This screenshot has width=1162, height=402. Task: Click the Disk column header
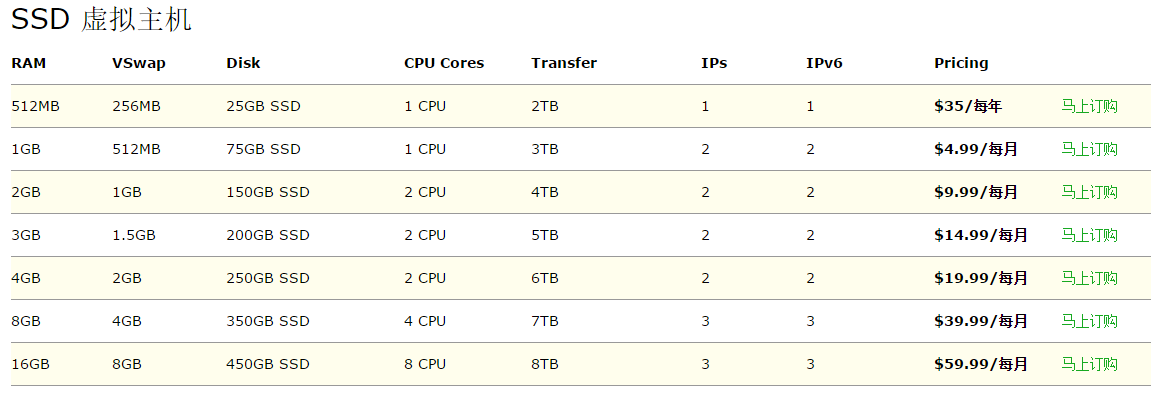coord(243,63)
